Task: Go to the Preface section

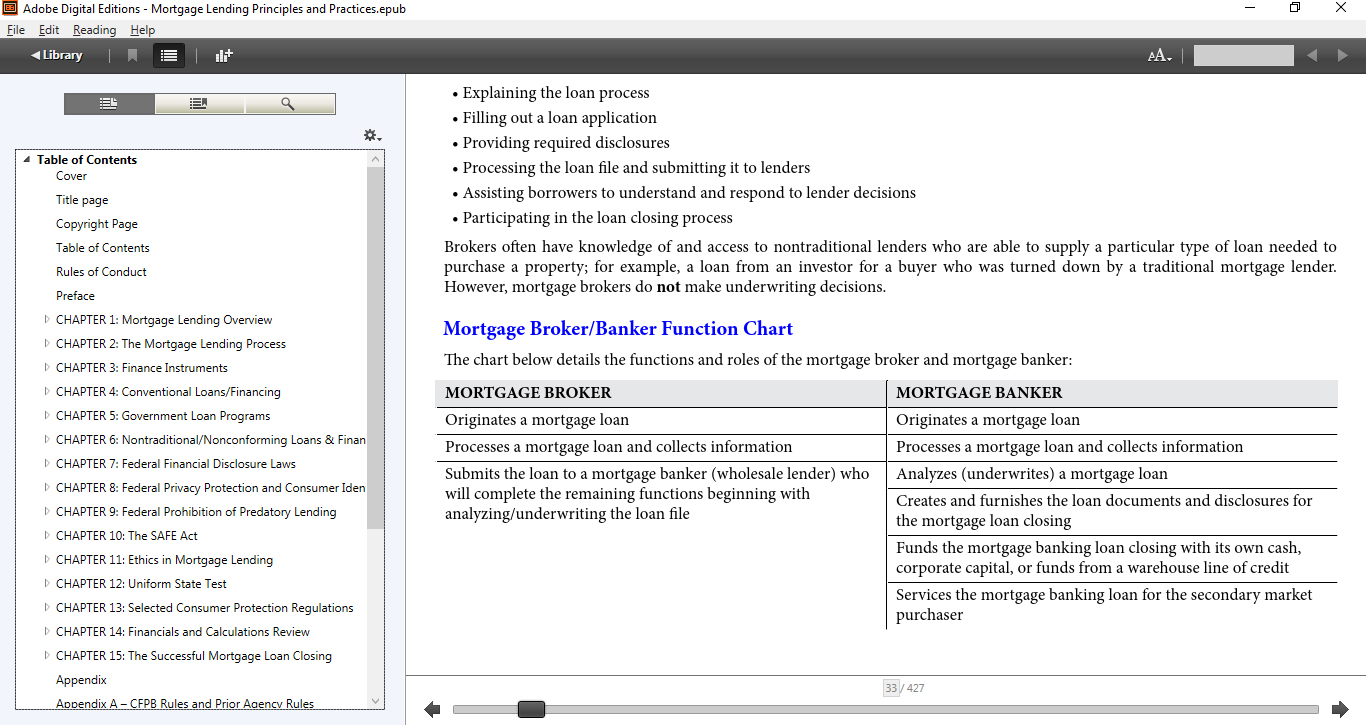Action: [75, 296]
